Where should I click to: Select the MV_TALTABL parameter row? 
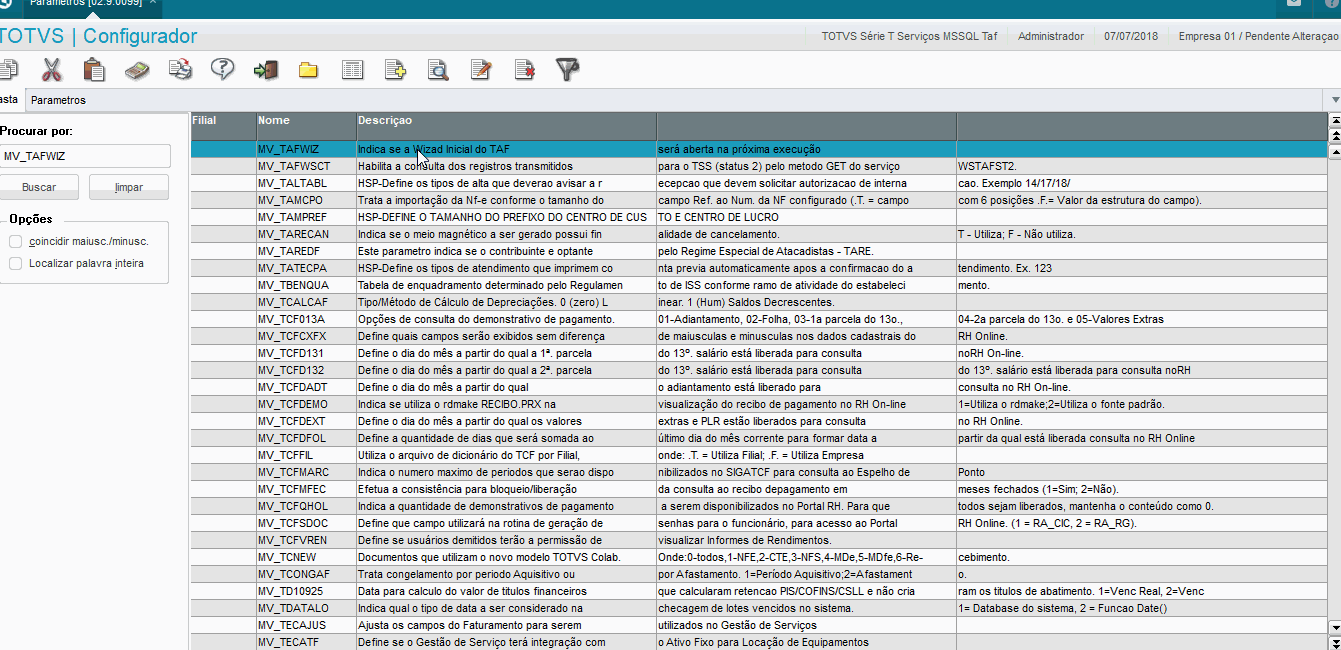point(758,183)
